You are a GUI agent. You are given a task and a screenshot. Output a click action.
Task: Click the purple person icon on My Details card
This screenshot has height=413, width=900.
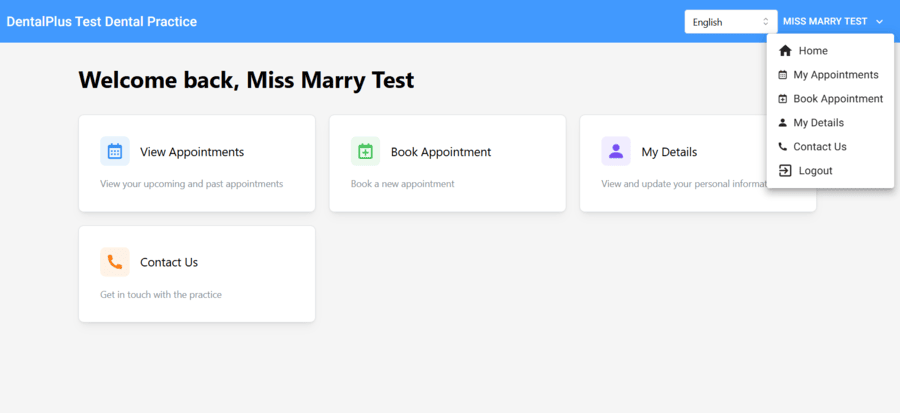coord(616,151)
